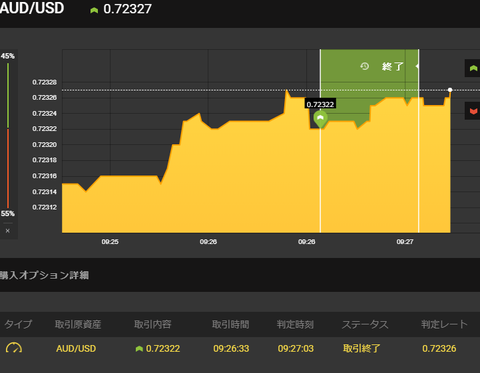The height and width of the screenshot is (373, 480).
Task: Click the 0.72322 trade content value
Action: 163,349
